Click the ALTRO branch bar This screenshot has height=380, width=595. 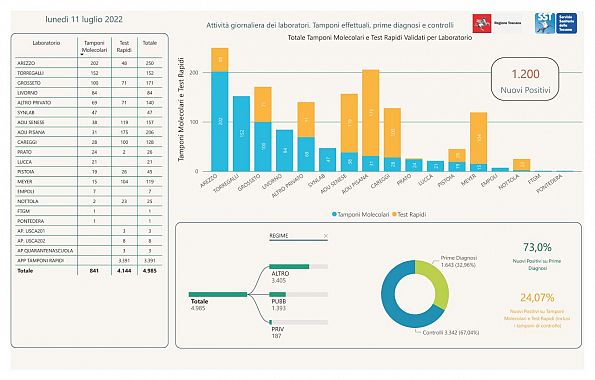[x=298, y=267]
